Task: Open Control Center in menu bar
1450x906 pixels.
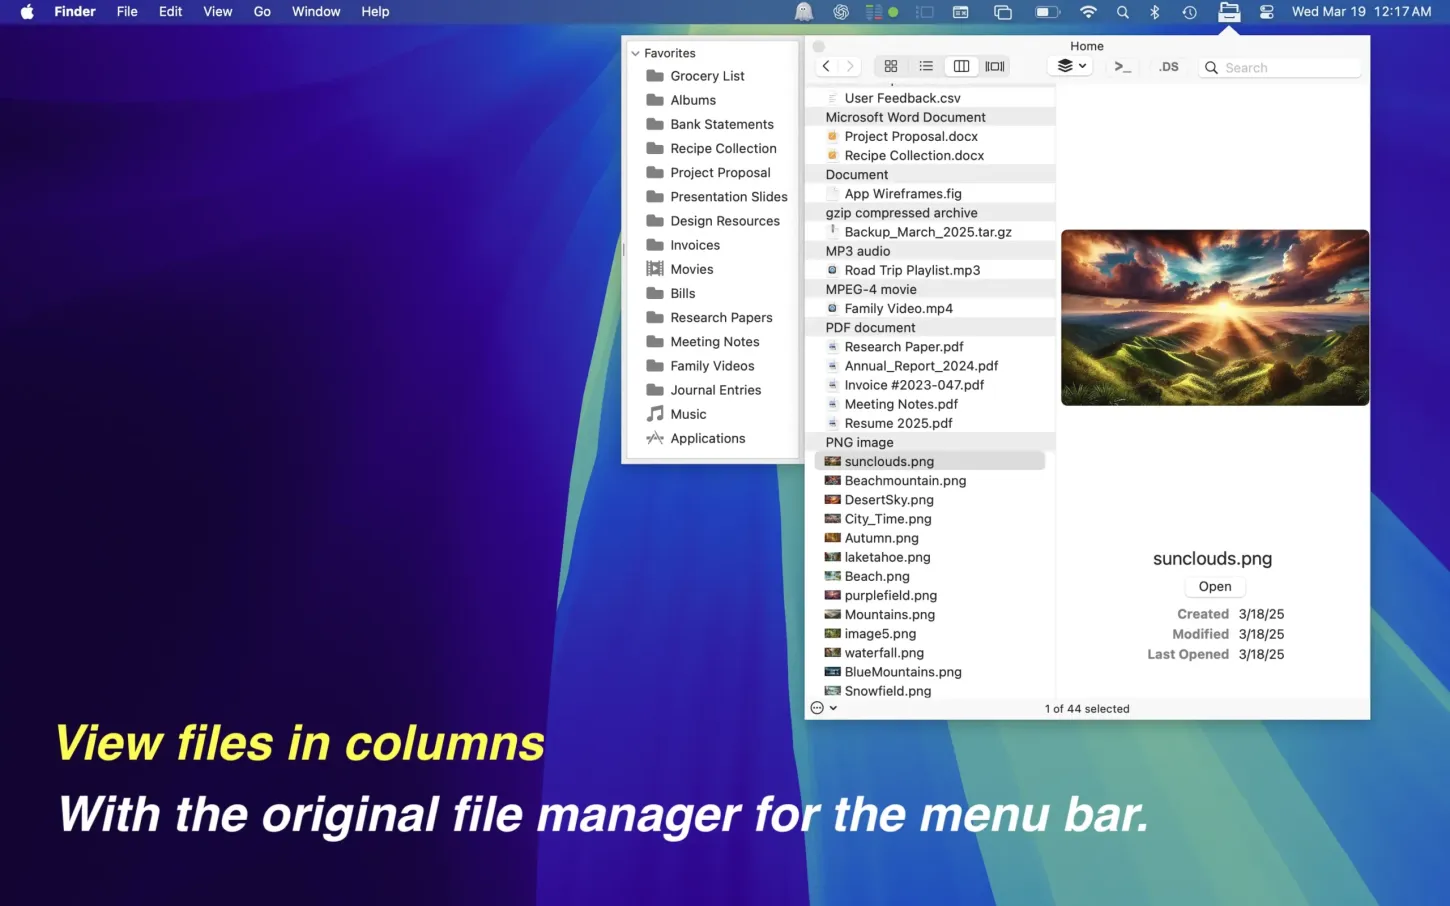Action: pyautogui.click(x=1266, y=12)
